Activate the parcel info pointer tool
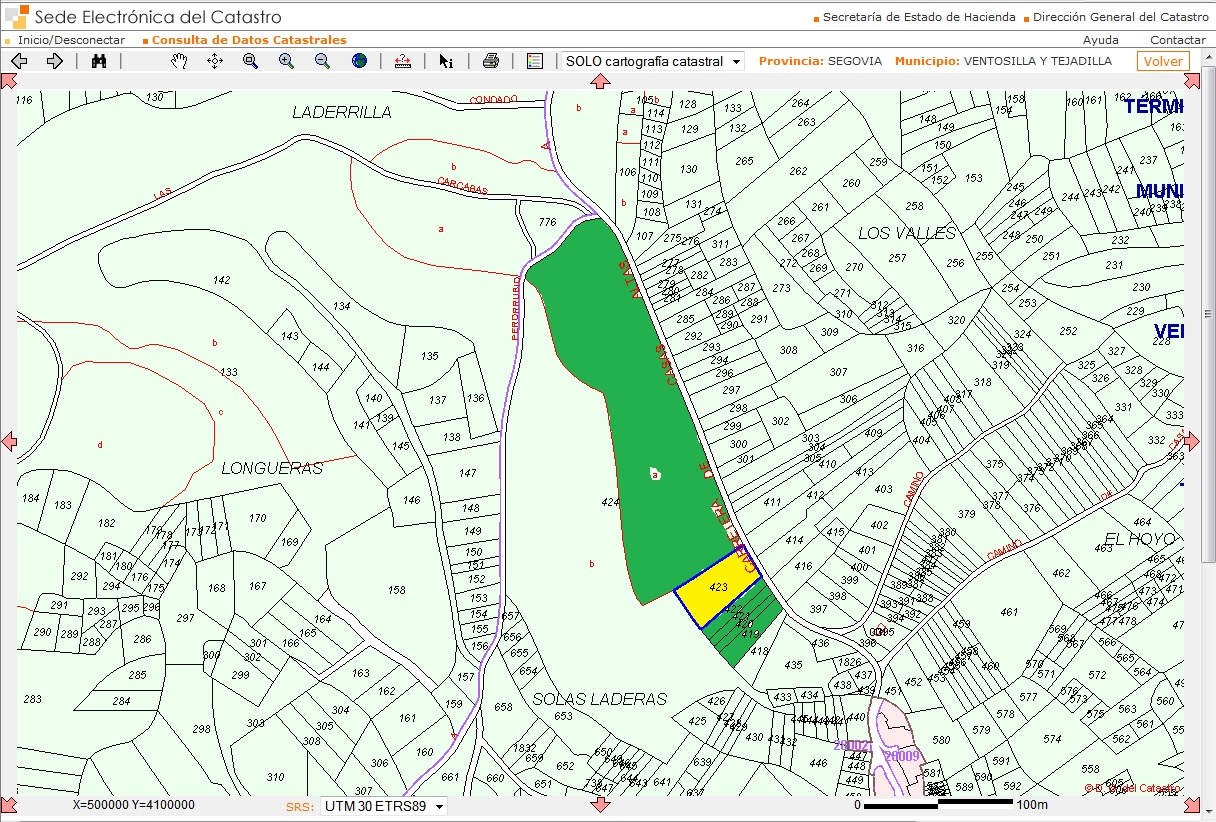 click(x=446, y=61)
